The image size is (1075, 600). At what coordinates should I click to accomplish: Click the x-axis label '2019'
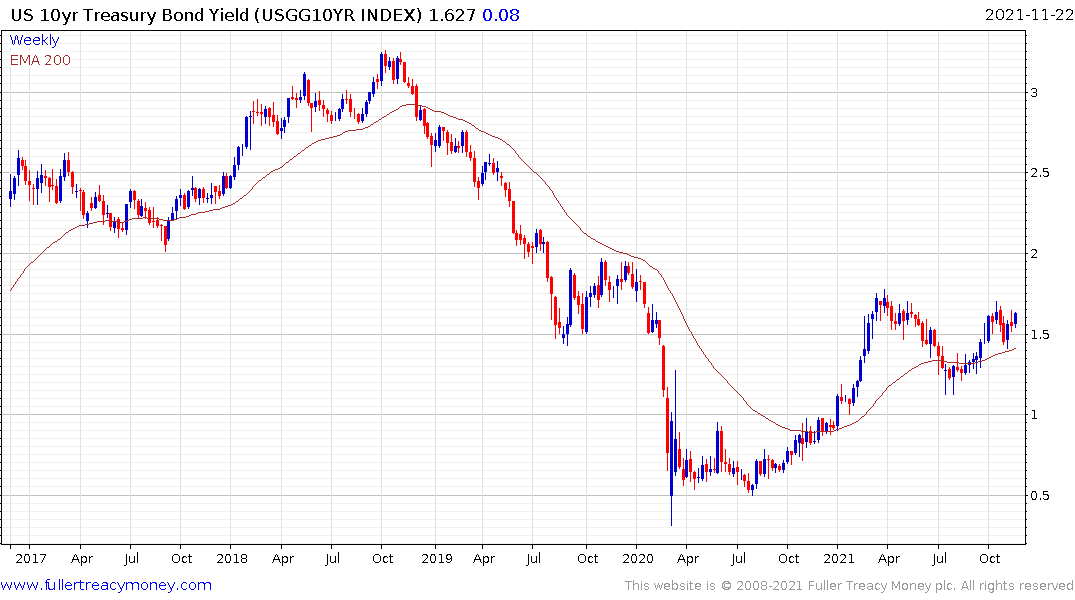pyautogui.click(x=437, y=558)
